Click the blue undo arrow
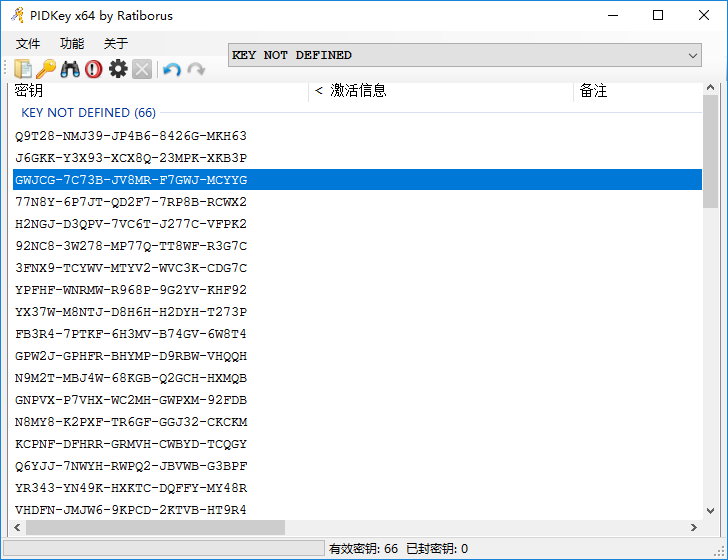Image resolution: width=728 pixels, height=560 pixels. 172,70
